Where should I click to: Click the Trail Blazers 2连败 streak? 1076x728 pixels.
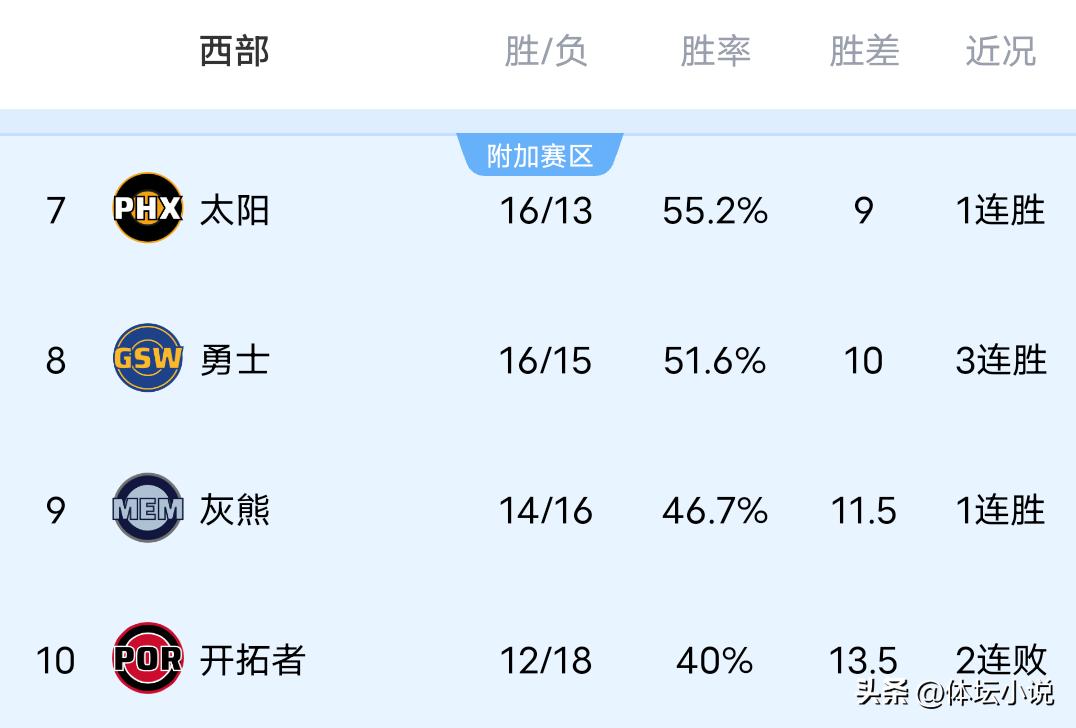[1000, 660]
